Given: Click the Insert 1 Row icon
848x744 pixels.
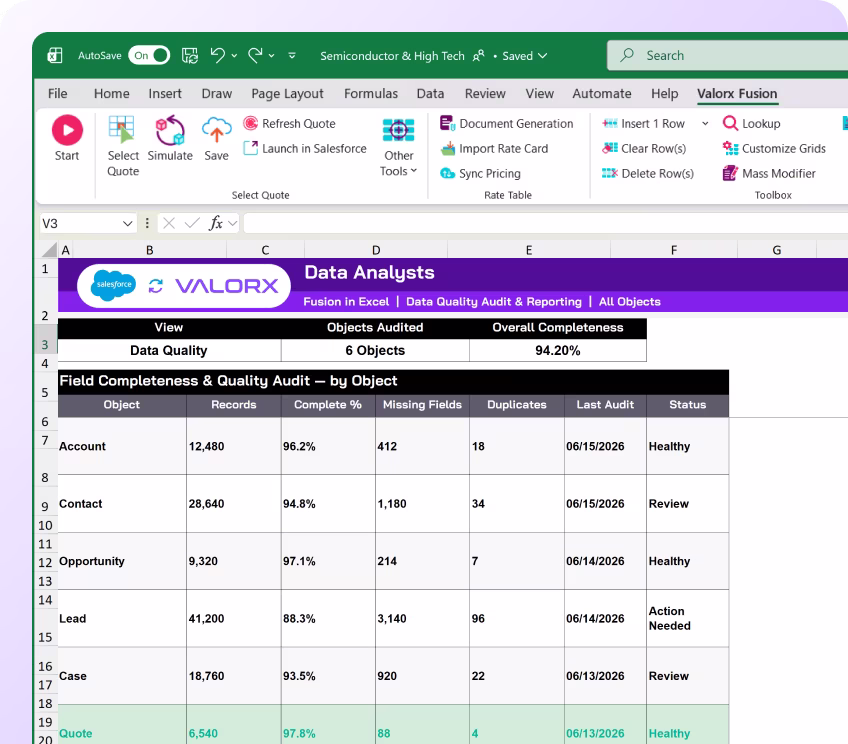Looking at the screenshot, I should point(610,123).
